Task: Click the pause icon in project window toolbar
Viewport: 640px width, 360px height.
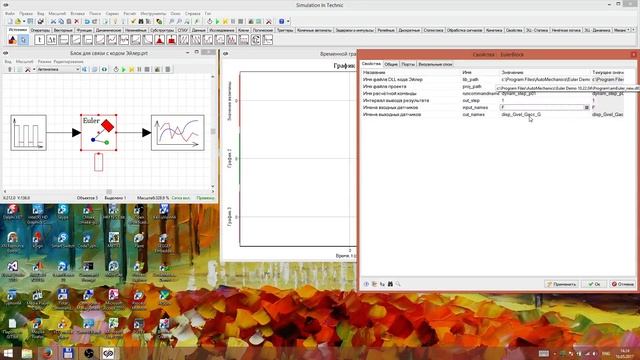Action: (139, 69)
